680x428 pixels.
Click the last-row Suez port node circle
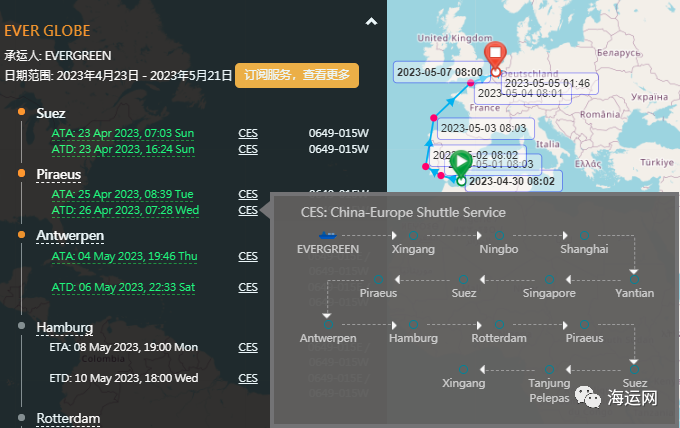pyautogui.click(x=634, y=369)
